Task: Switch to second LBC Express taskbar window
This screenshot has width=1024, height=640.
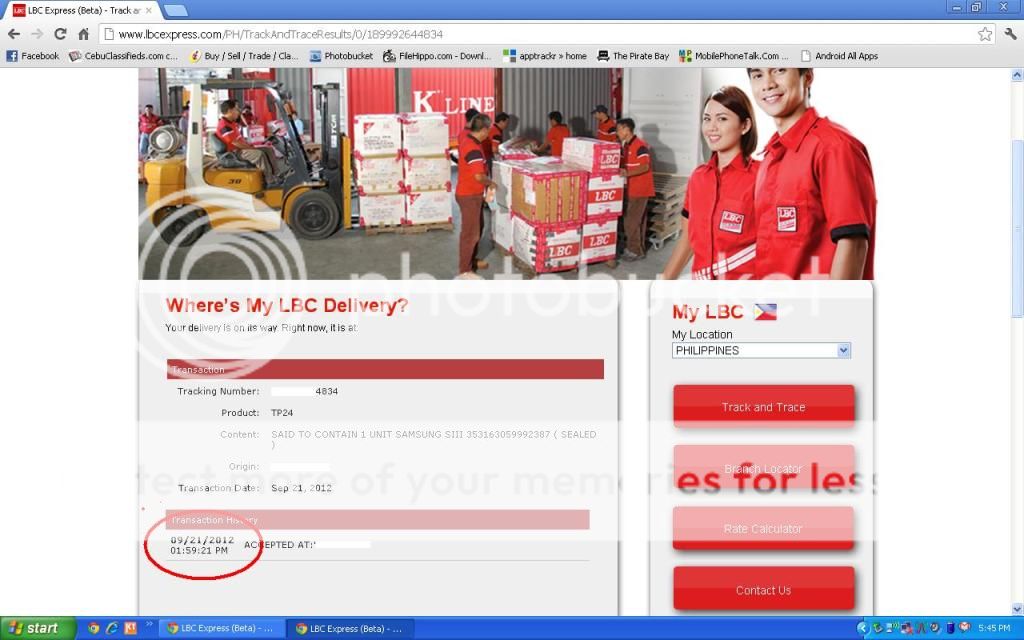Action: point(351,628)
